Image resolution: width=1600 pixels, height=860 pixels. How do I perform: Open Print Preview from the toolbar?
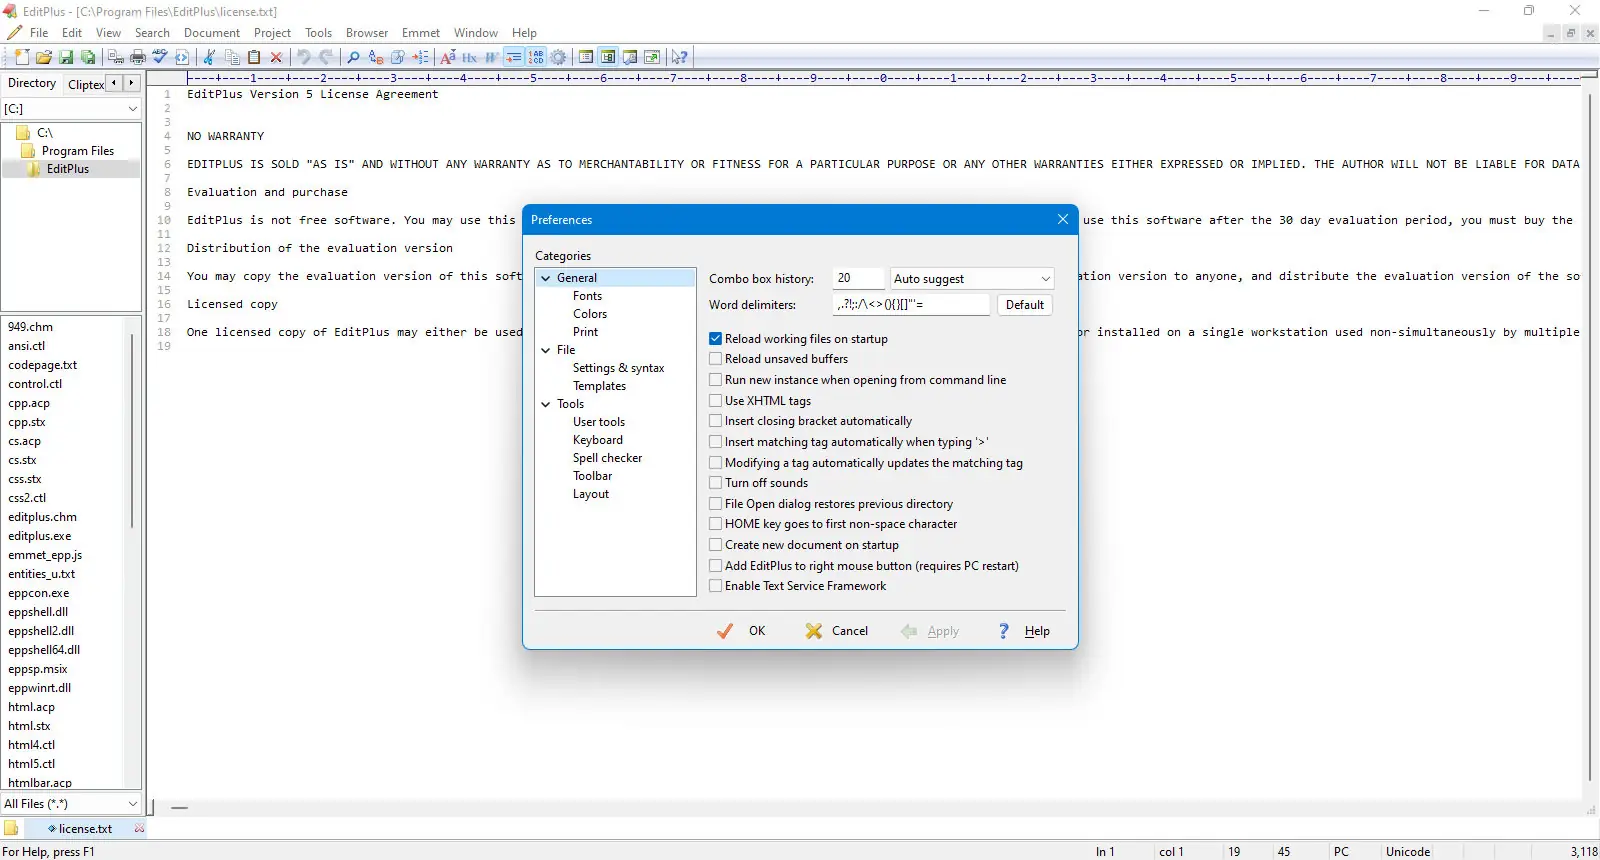(116, 57)
